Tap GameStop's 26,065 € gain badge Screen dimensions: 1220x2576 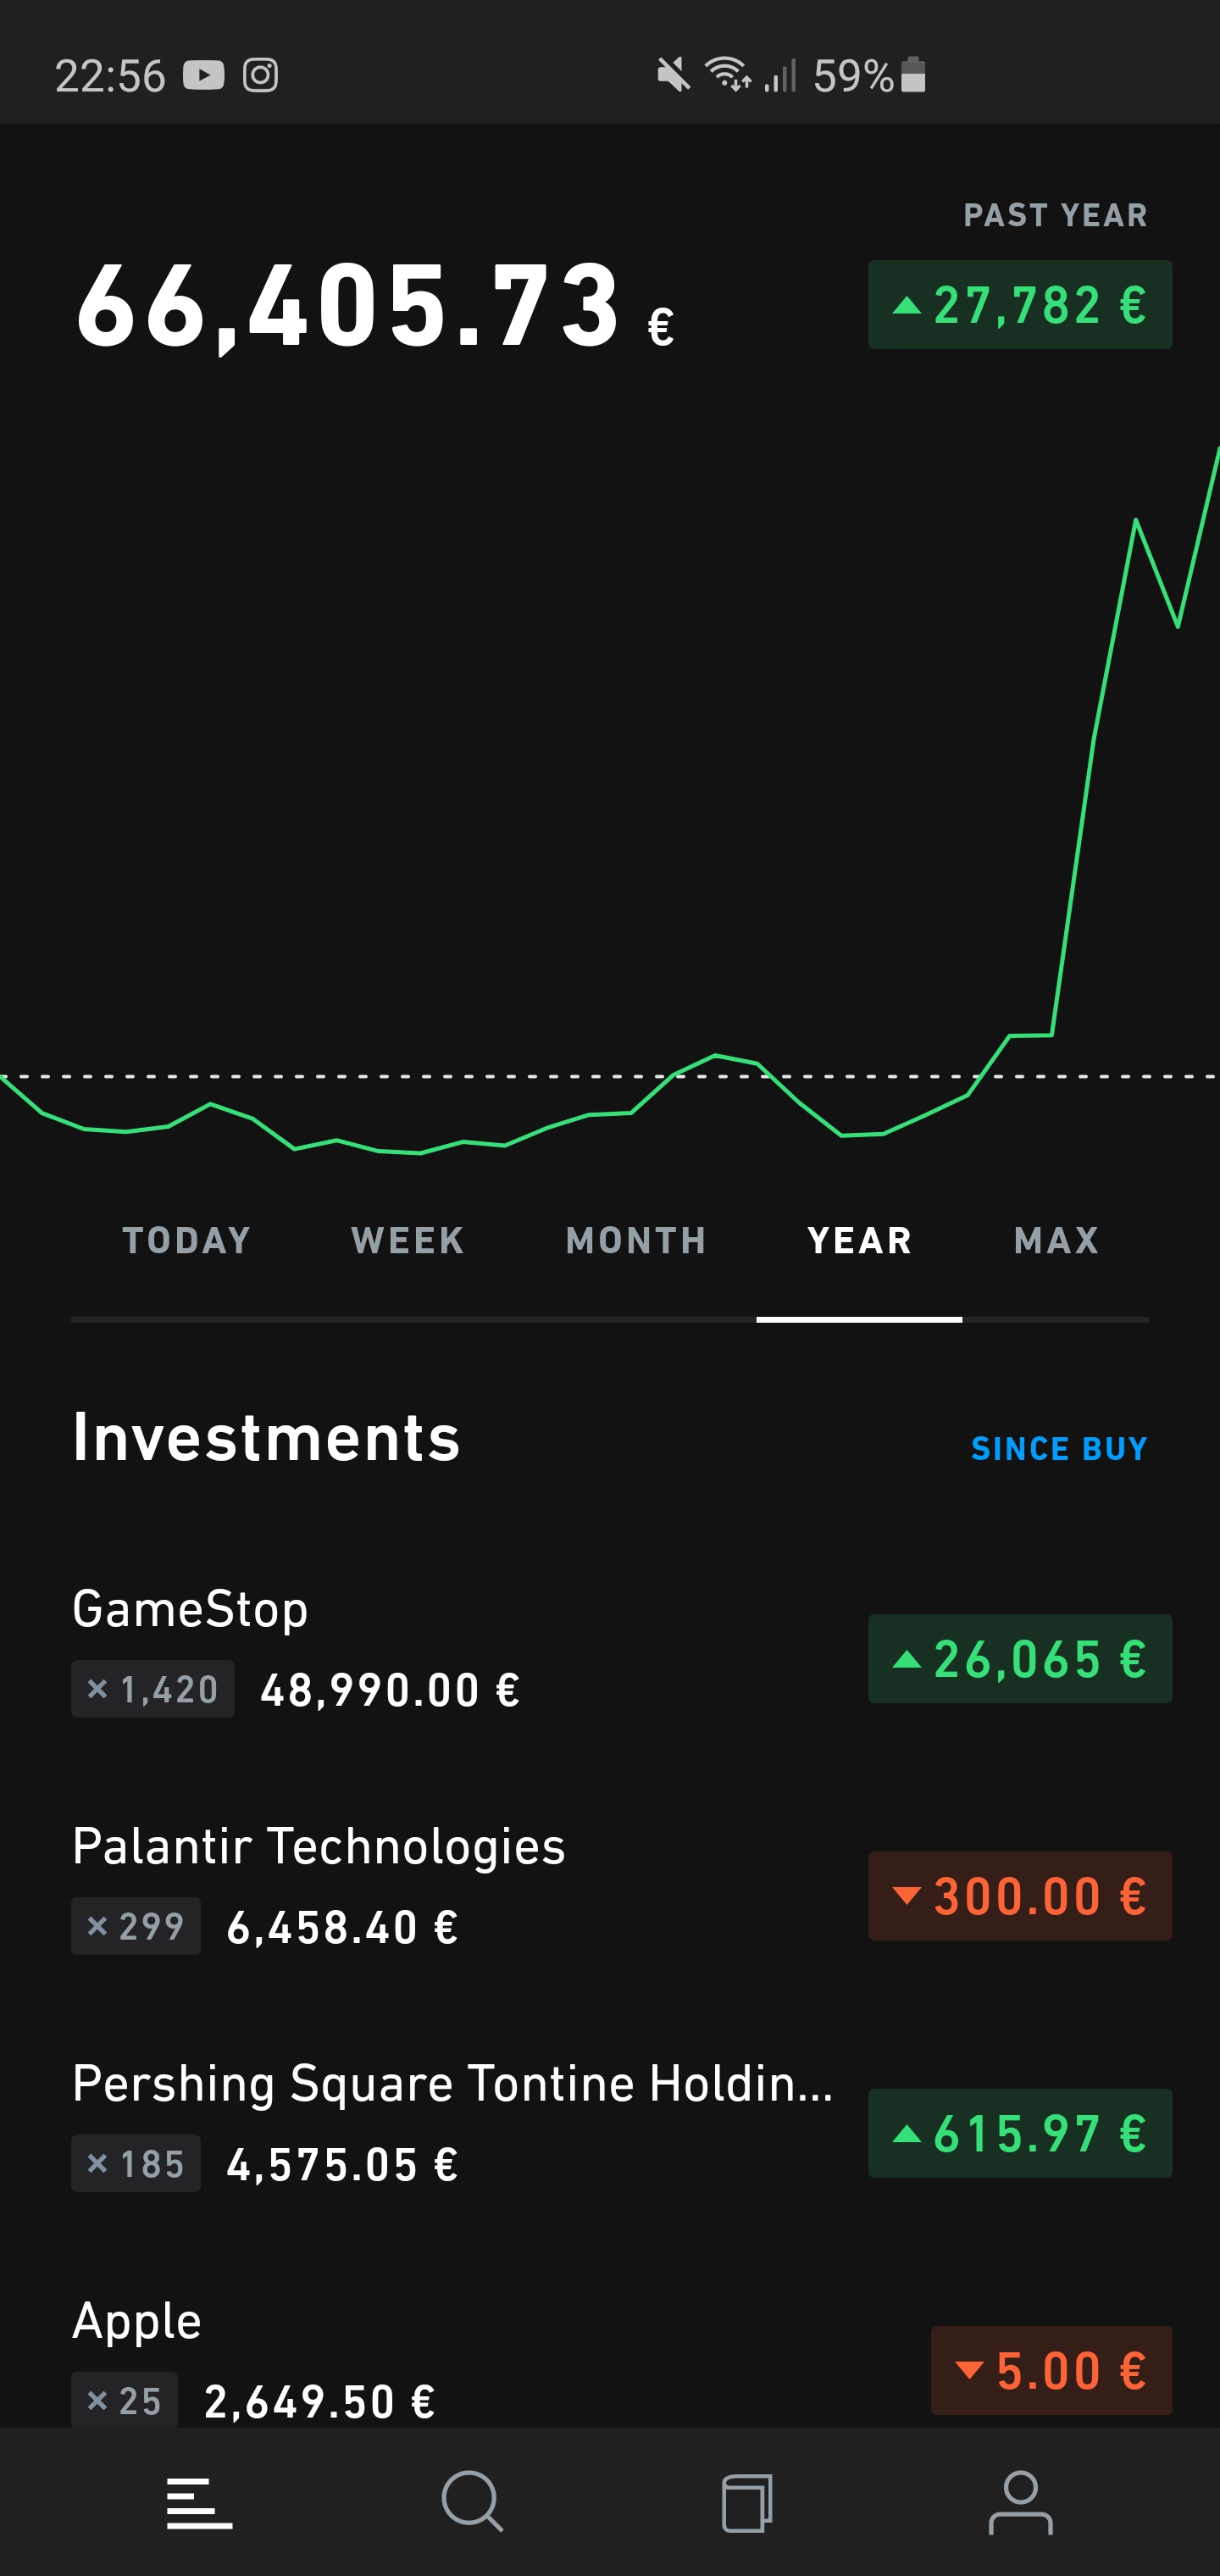pyautogui.click(x=1020, y=1659)
